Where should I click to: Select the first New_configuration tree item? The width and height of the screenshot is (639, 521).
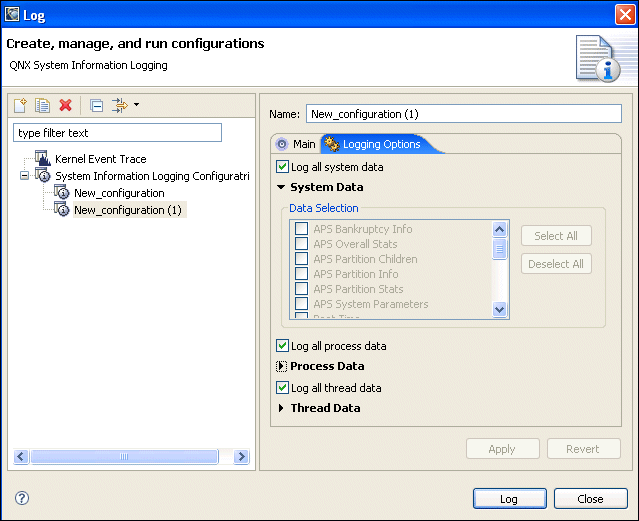[x=119, y=193]
